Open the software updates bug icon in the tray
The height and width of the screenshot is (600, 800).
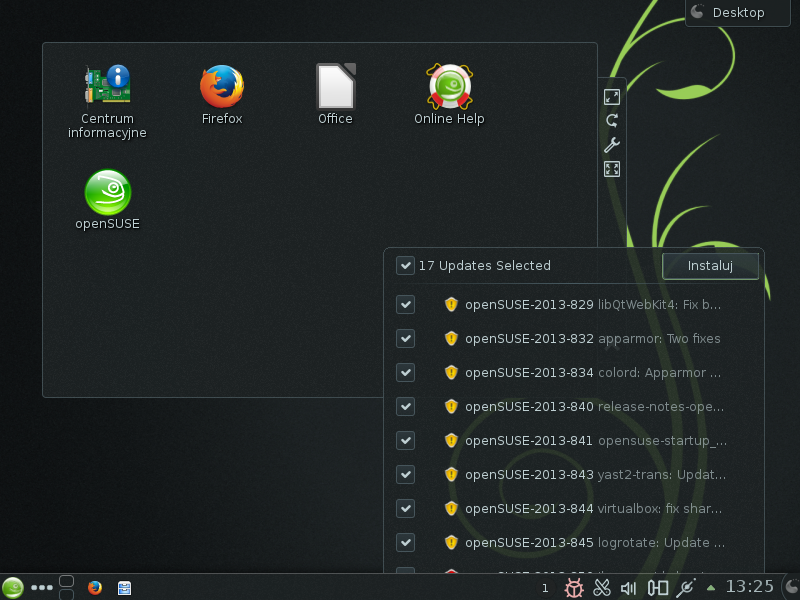tap(574, 588)
